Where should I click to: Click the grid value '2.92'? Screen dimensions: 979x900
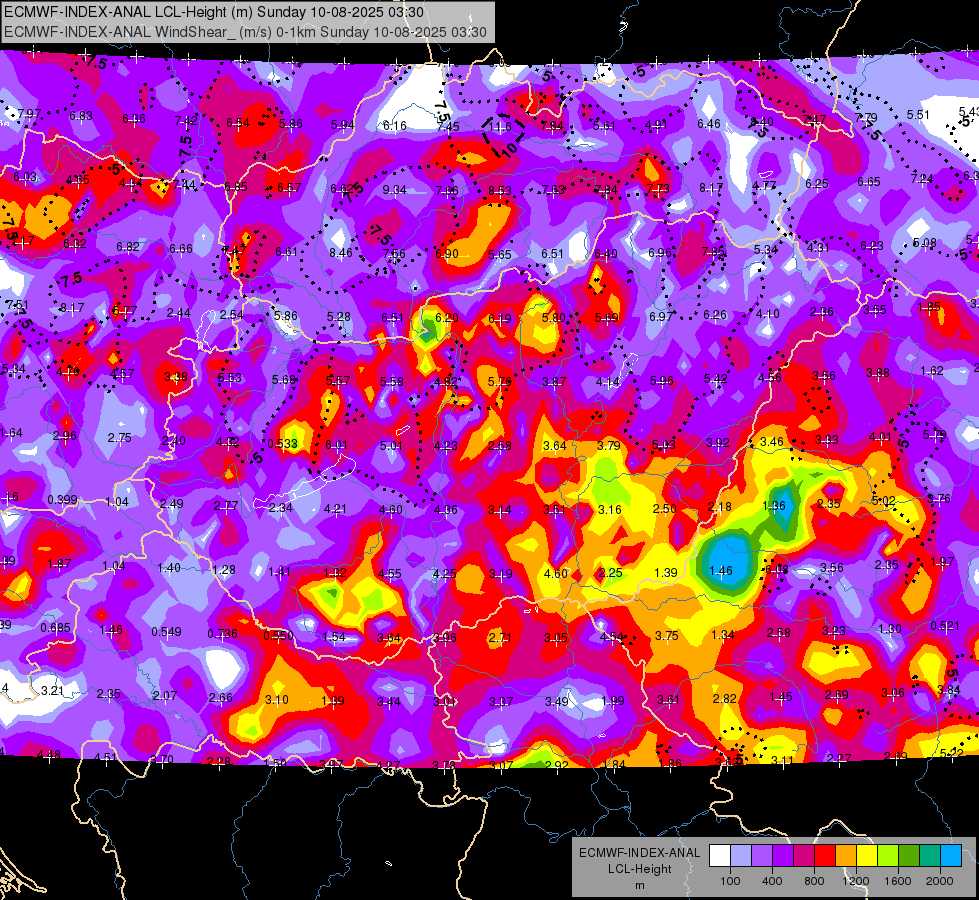556,764
